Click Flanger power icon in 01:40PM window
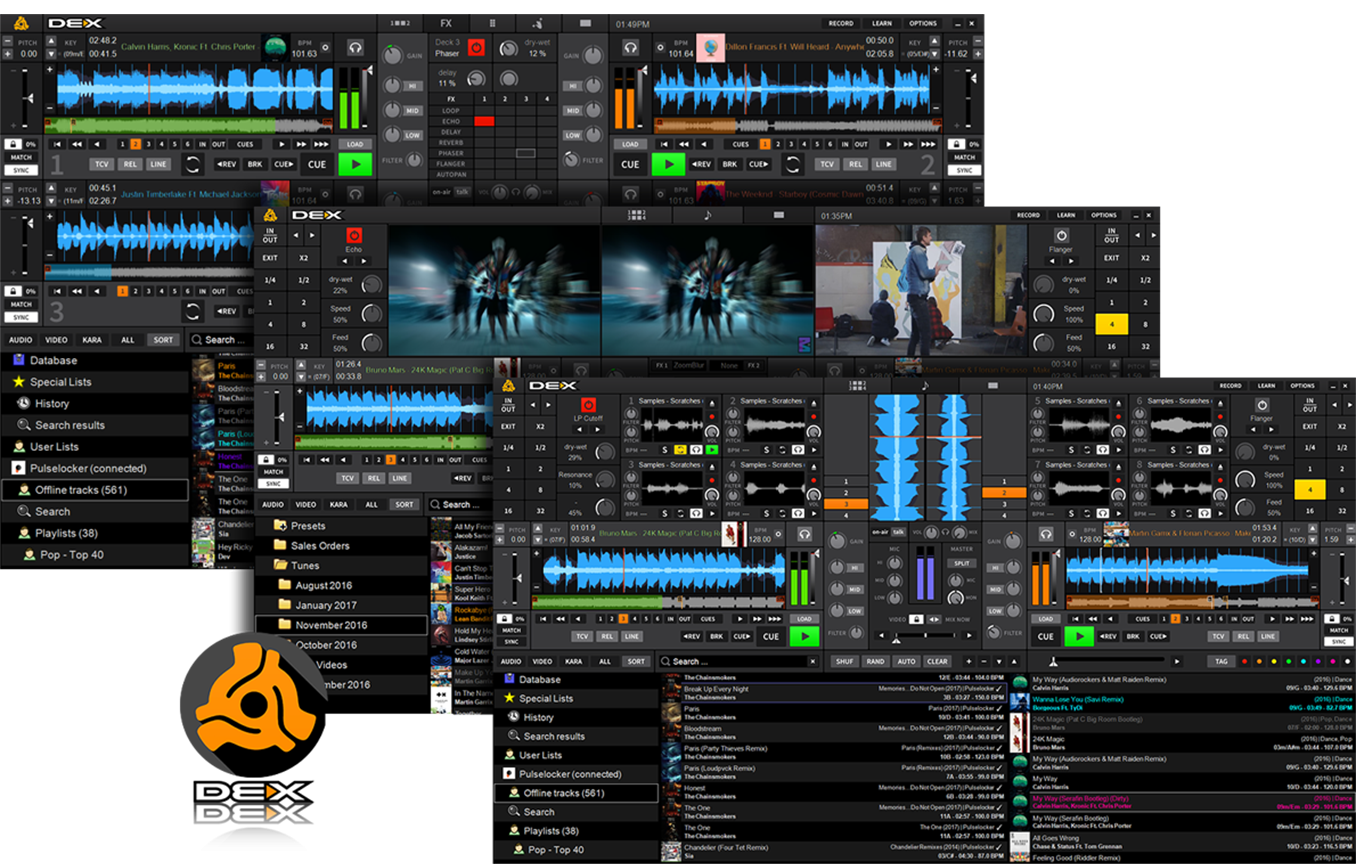The height and width of the screenshot is (864, 1356). click(x=1261, y=405)
